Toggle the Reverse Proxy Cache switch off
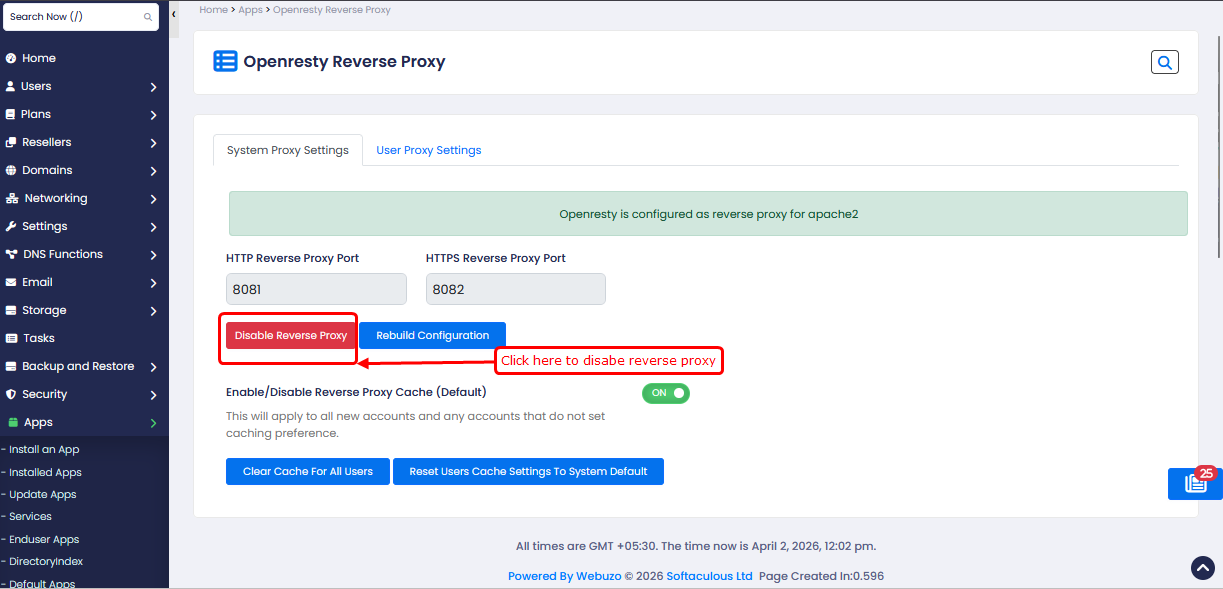 tap(665, 393)
